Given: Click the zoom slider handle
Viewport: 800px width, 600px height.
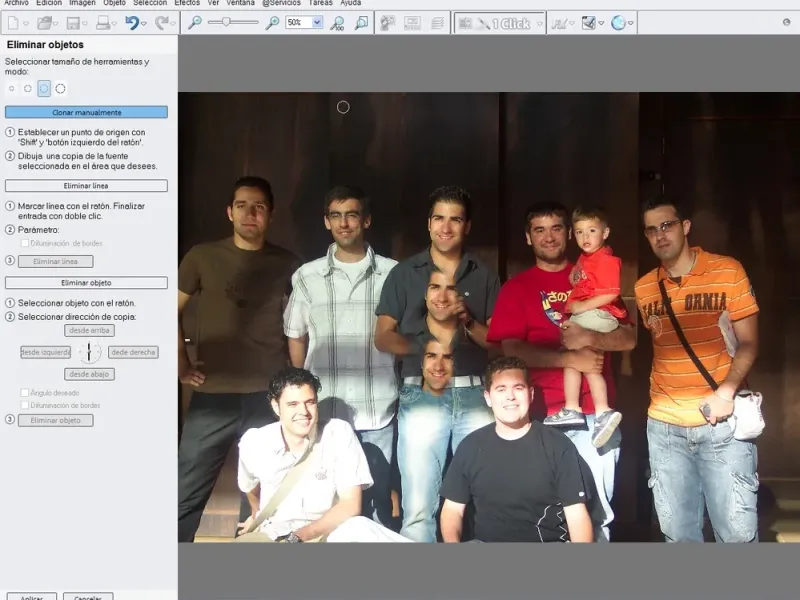Looking at the screenshot, I should 226,22.
